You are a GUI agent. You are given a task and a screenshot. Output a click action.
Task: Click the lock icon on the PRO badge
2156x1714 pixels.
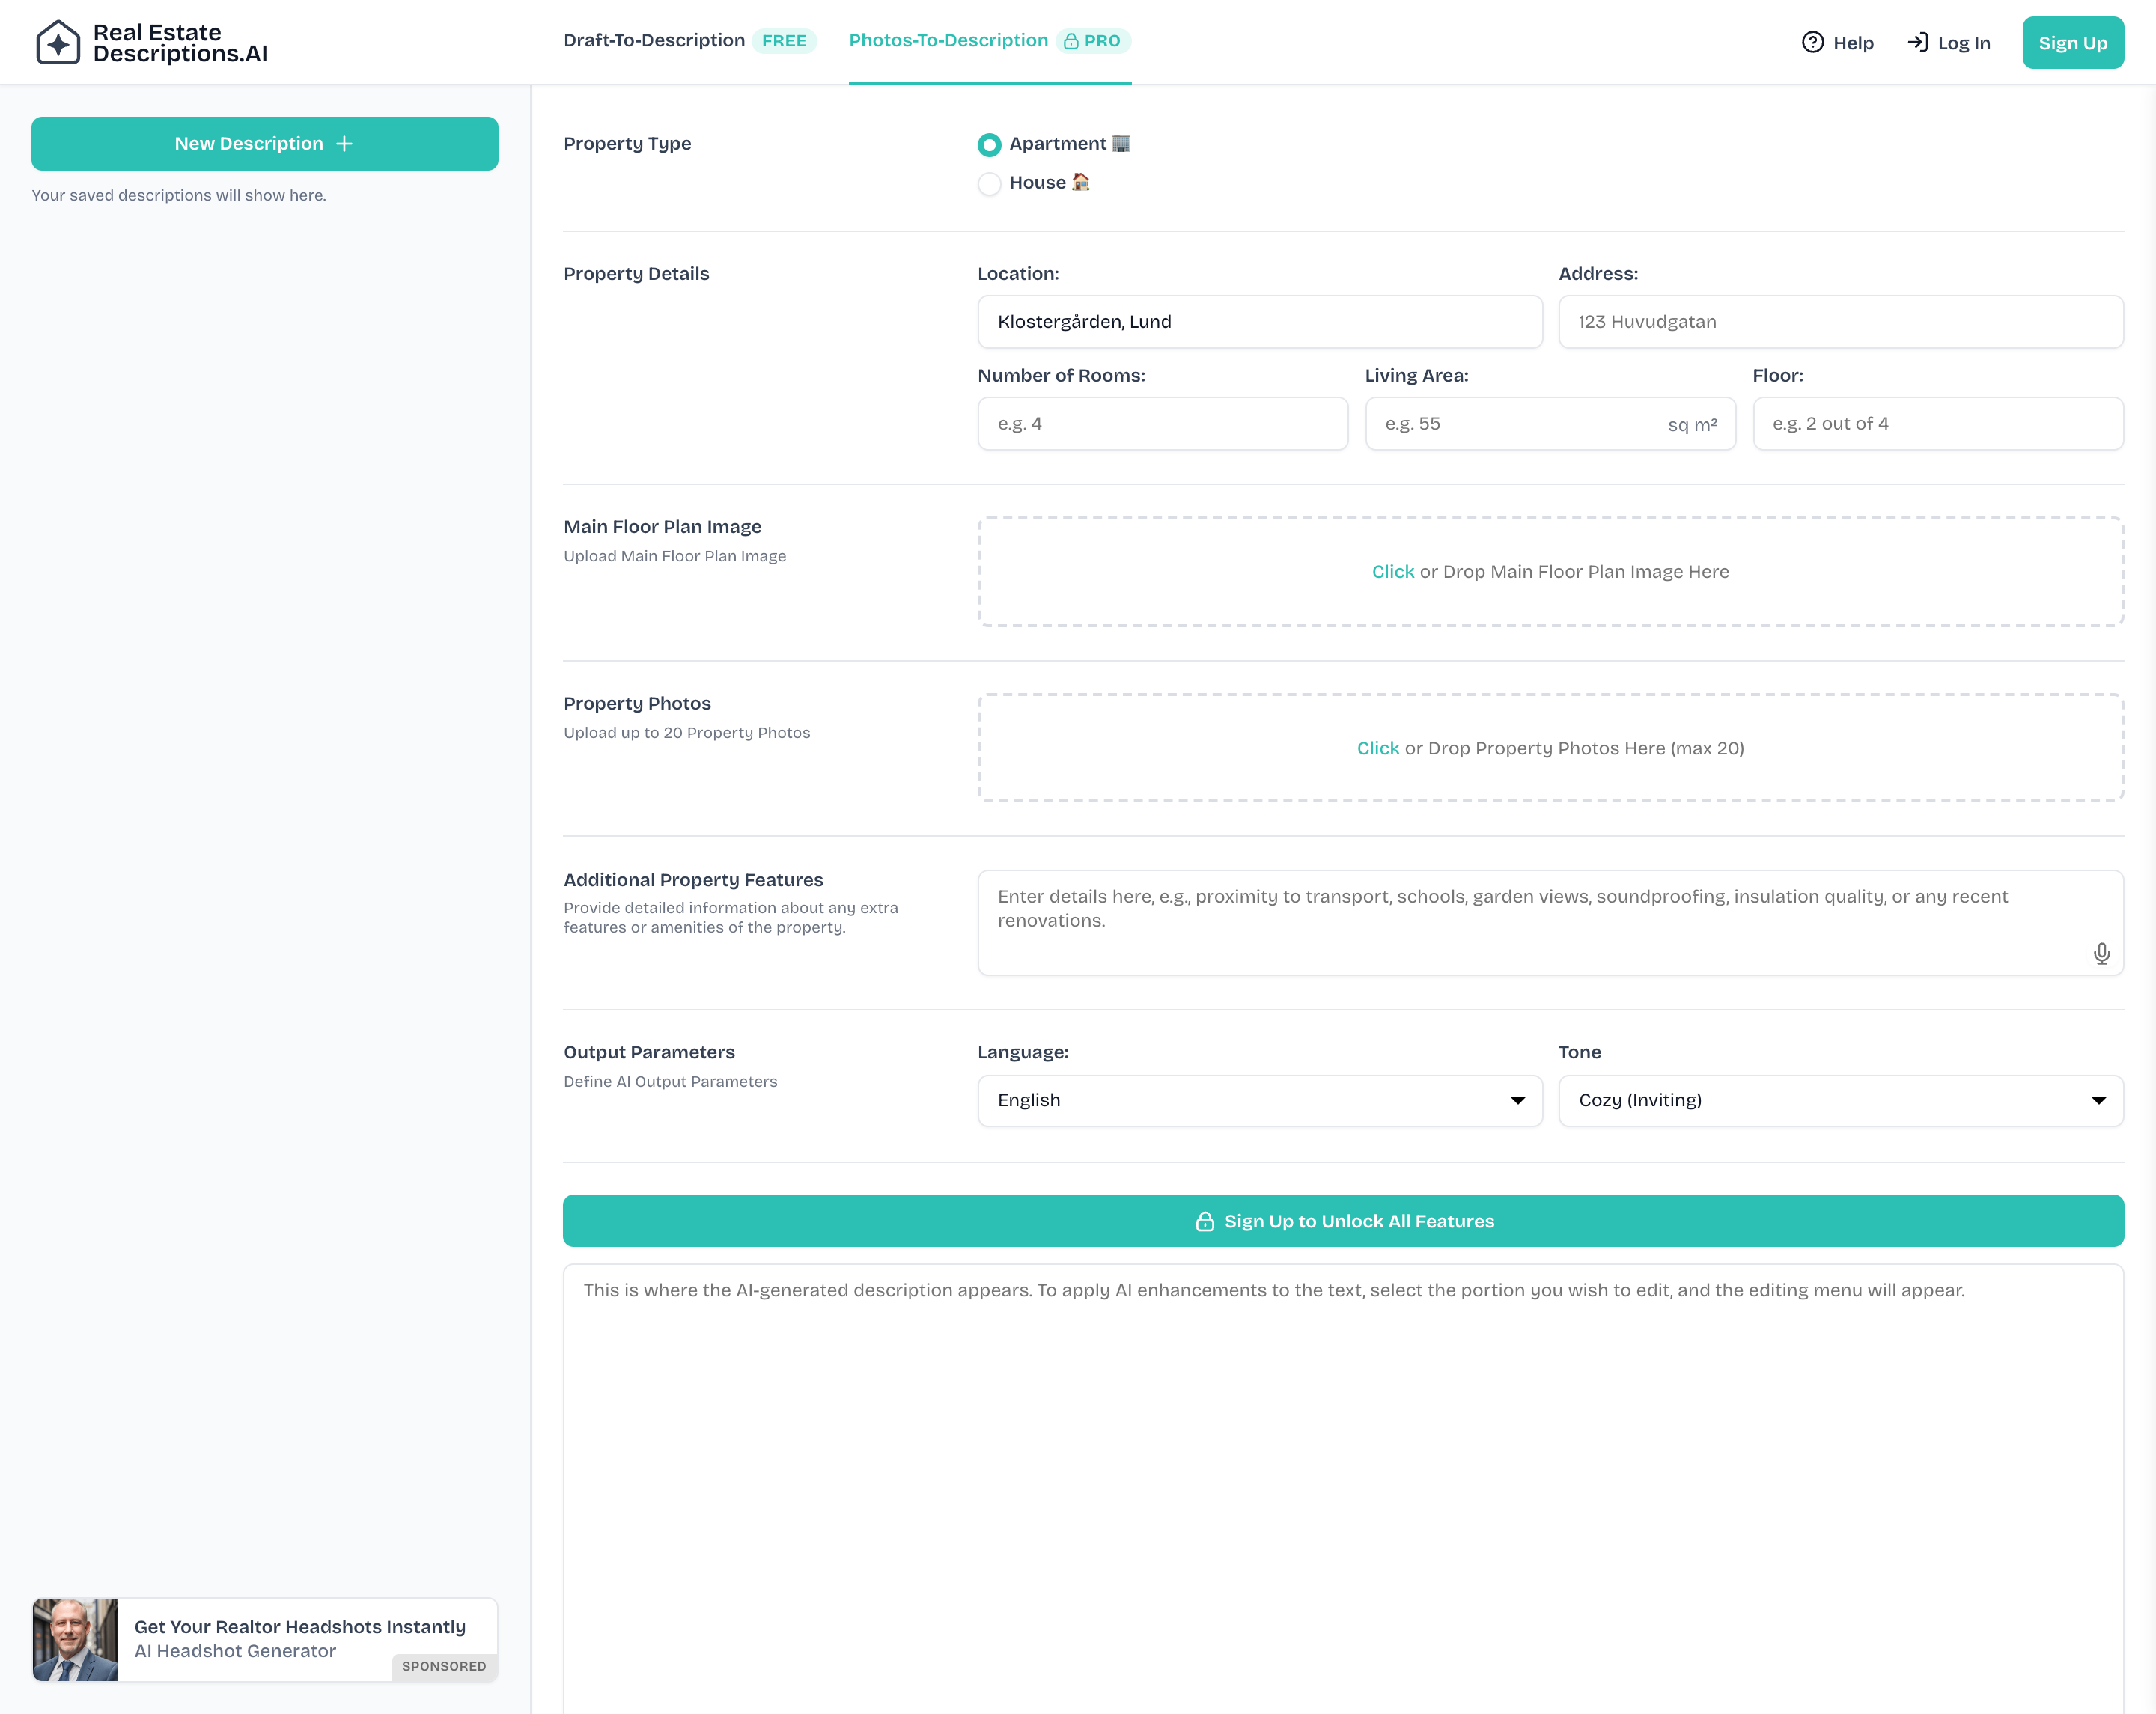pos(1071,41)
